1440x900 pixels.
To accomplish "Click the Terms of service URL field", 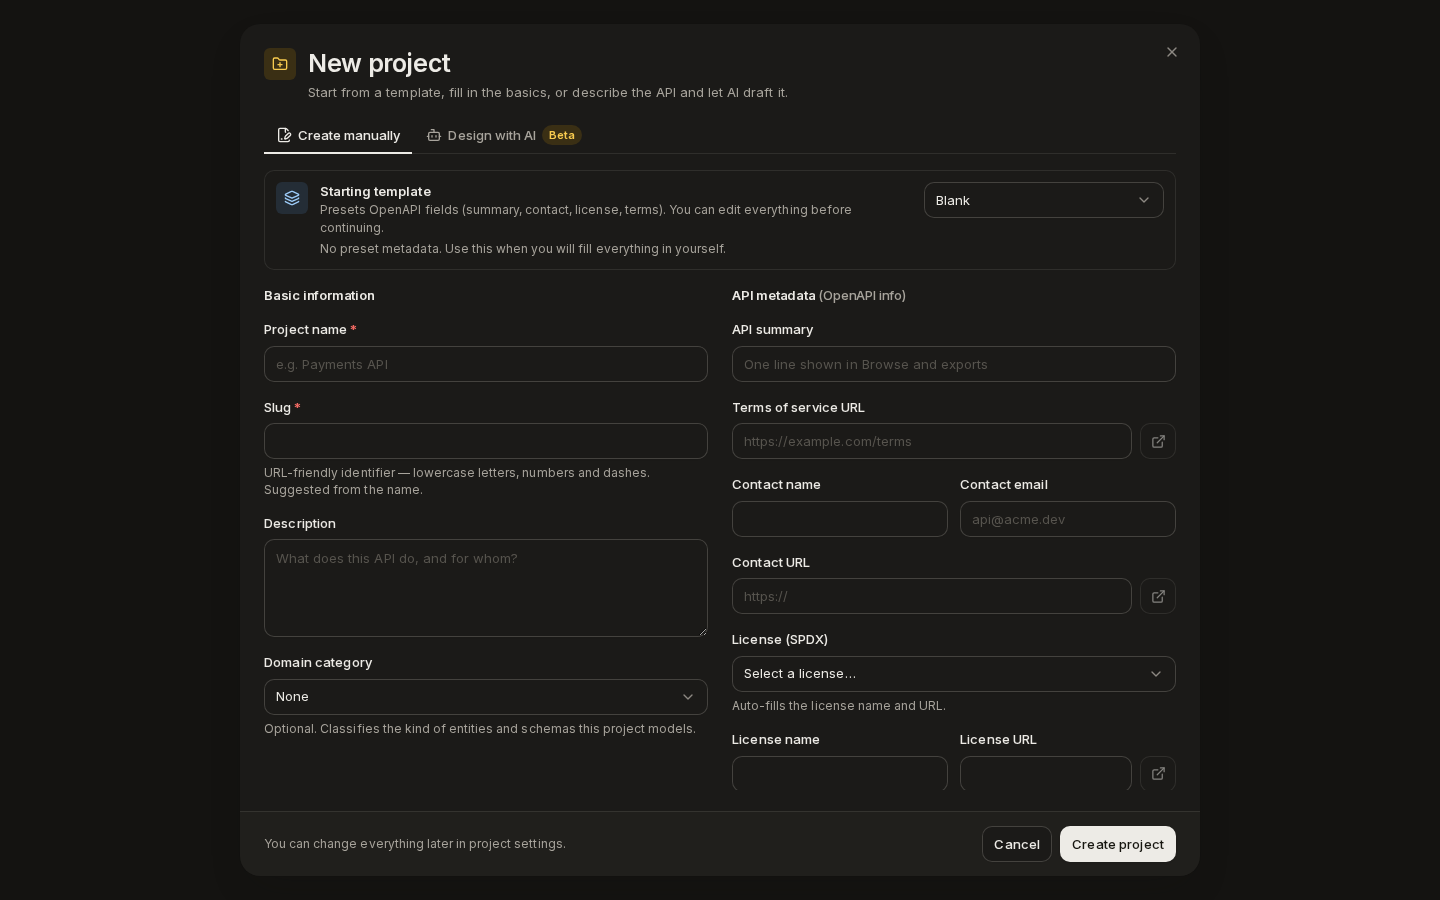I will point(932,441).
